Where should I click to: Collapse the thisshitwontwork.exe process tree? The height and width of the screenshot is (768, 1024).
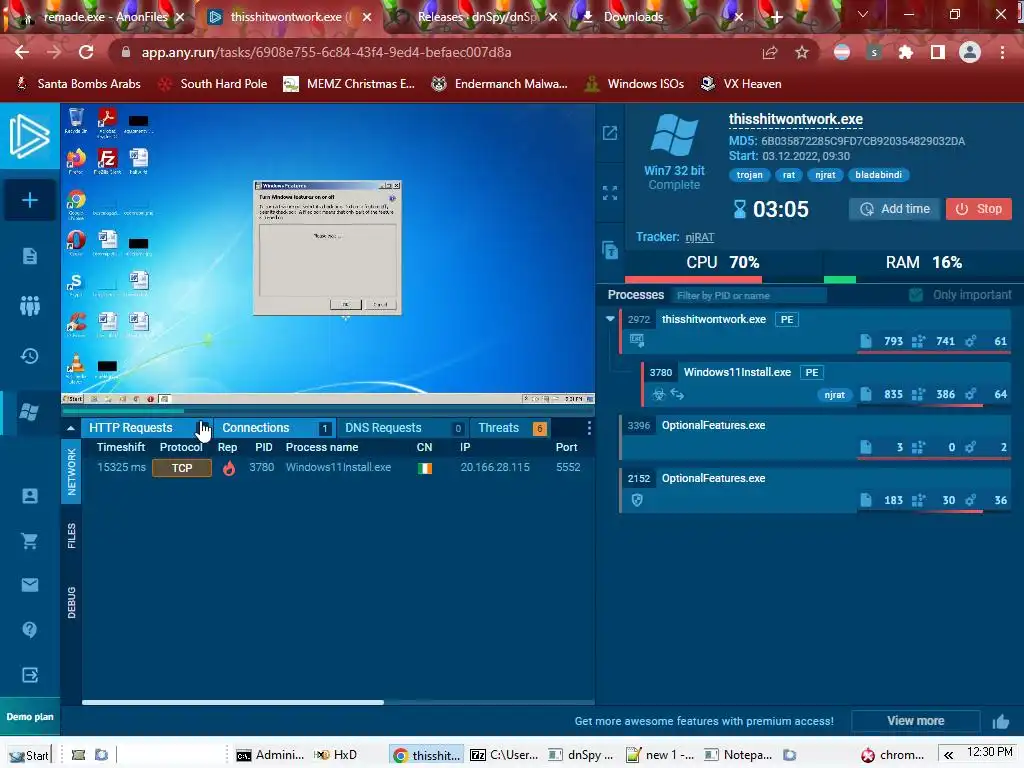610,319
